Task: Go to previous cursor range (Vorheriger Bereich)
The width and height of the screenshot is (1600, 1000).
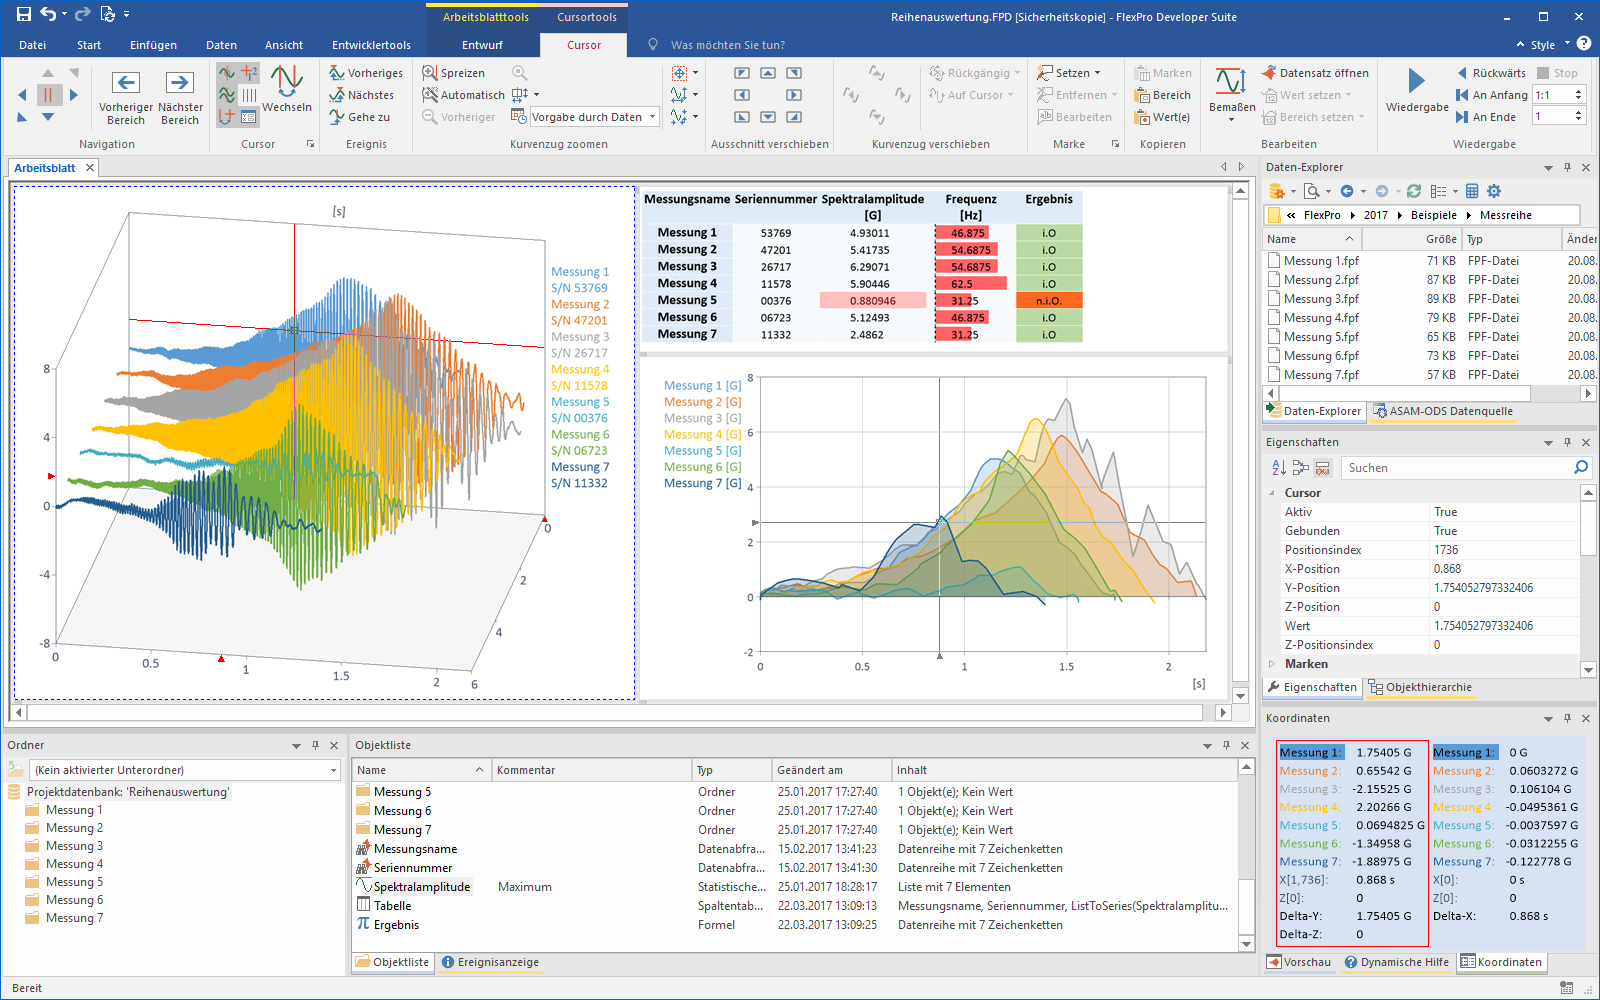Action: coord(125,98)
